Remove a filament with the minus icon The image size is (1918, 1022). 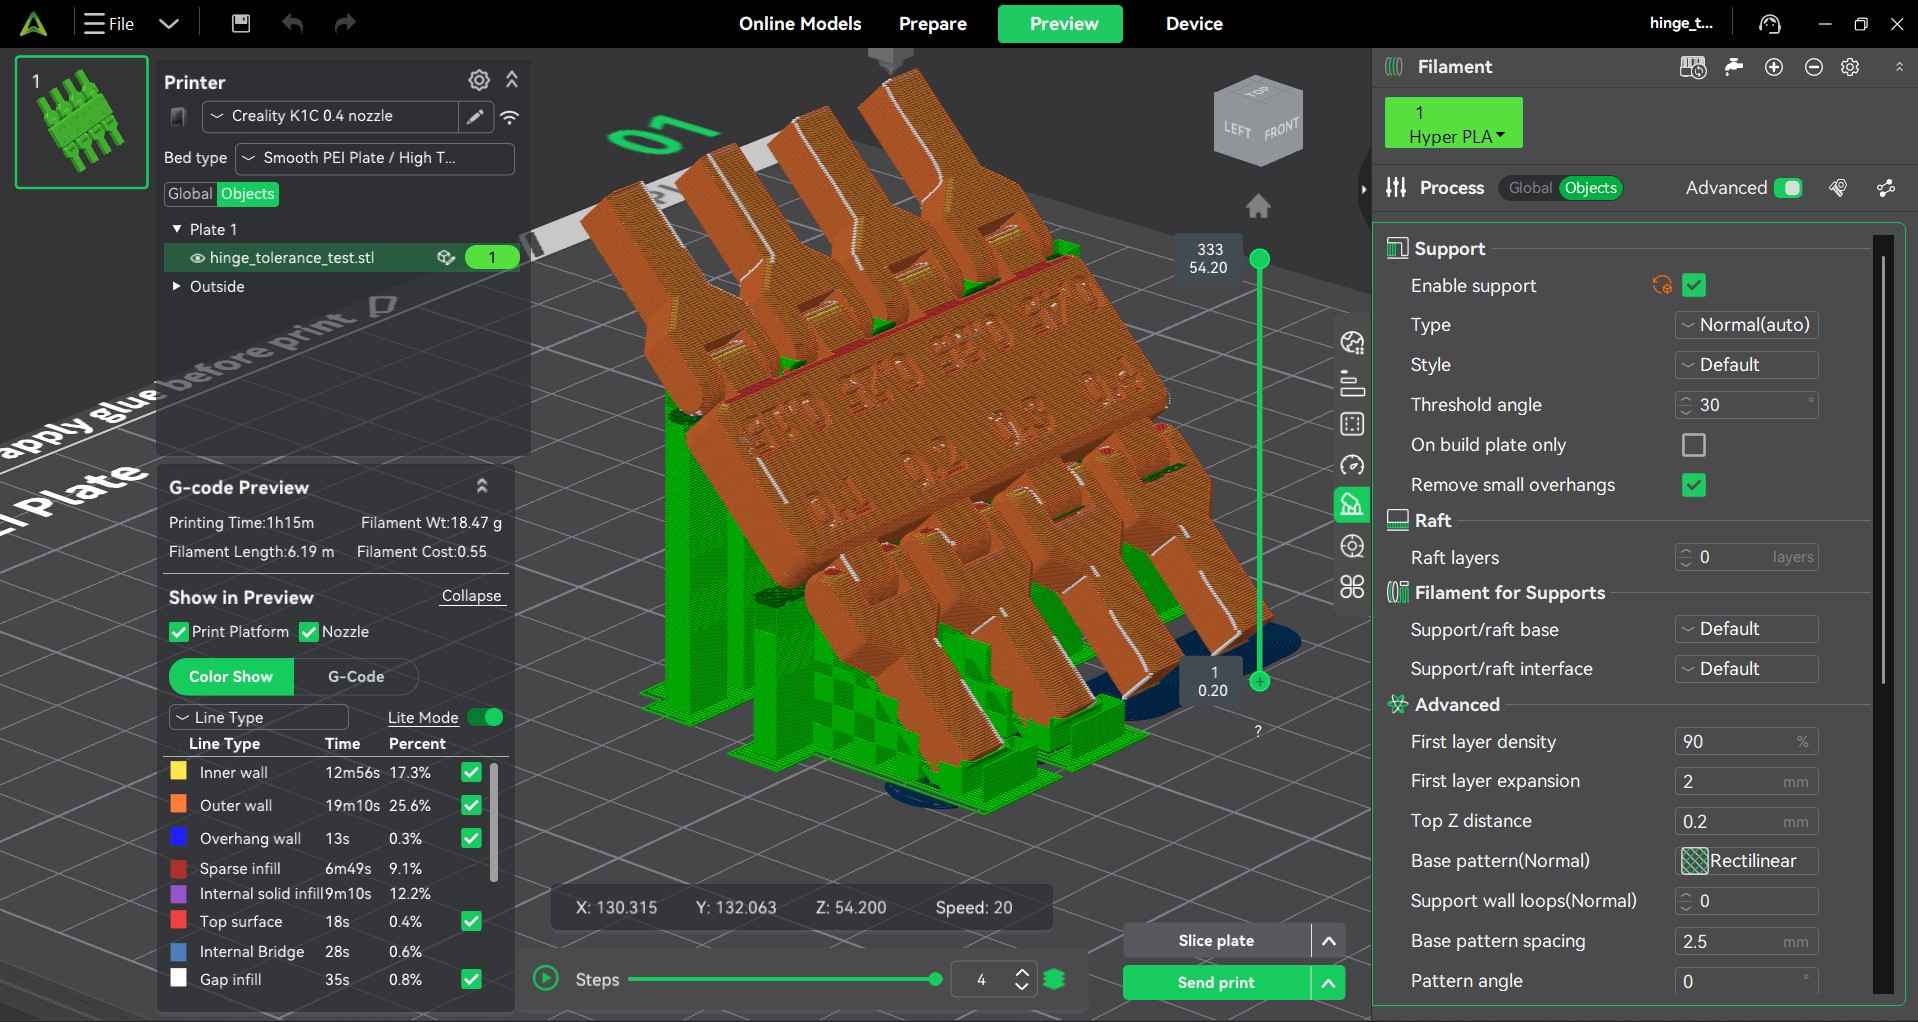click(x=1814, y=67)
